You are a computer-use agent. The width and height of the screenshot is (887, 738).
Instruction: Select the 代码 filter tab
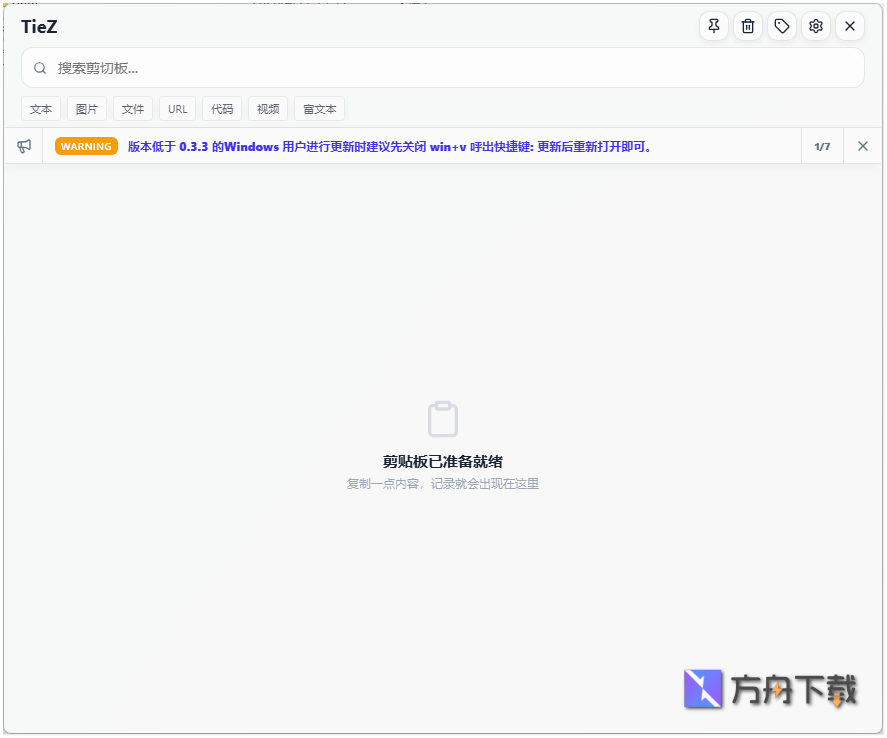pyautogui.click(x=221, y=108)
